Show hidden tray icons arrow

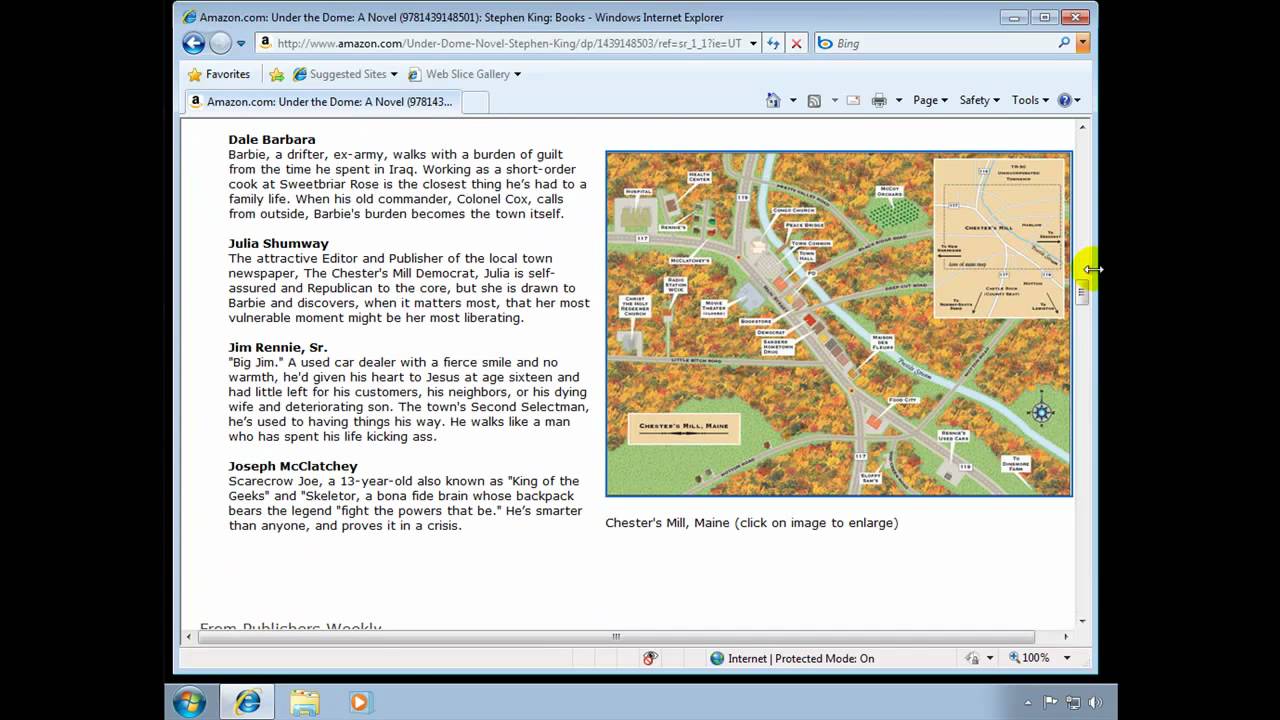pos(1028,702)
